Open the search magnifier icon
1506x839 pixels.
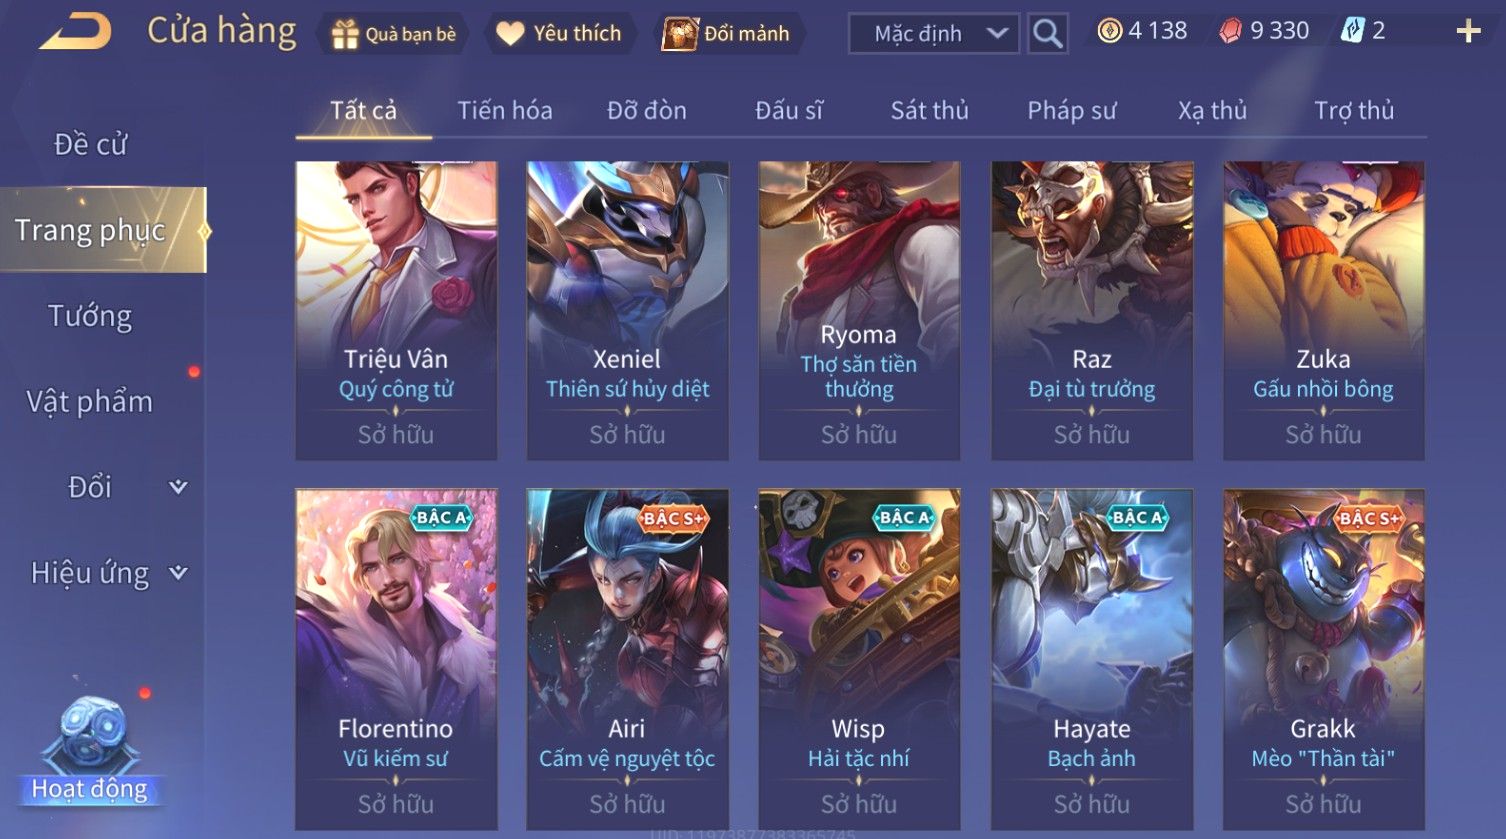[1047, 33]
